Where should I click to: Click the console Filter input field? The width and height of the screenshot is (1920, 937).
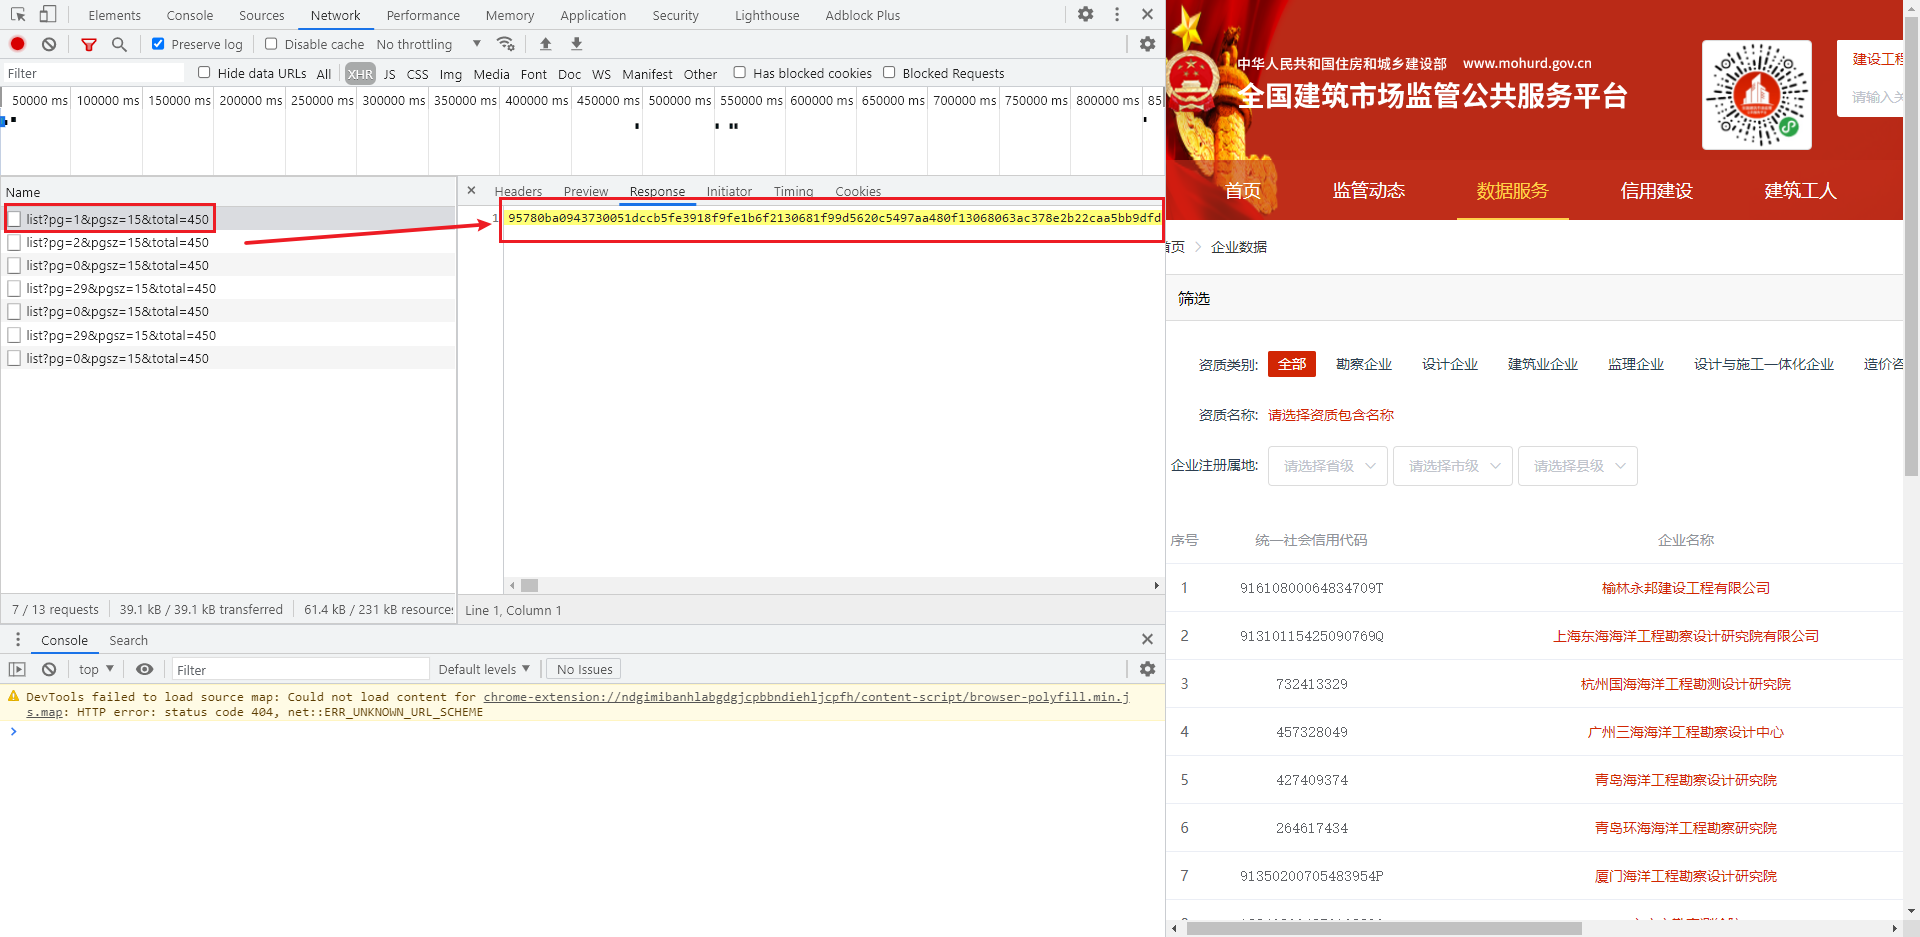[x=300, y=669]
